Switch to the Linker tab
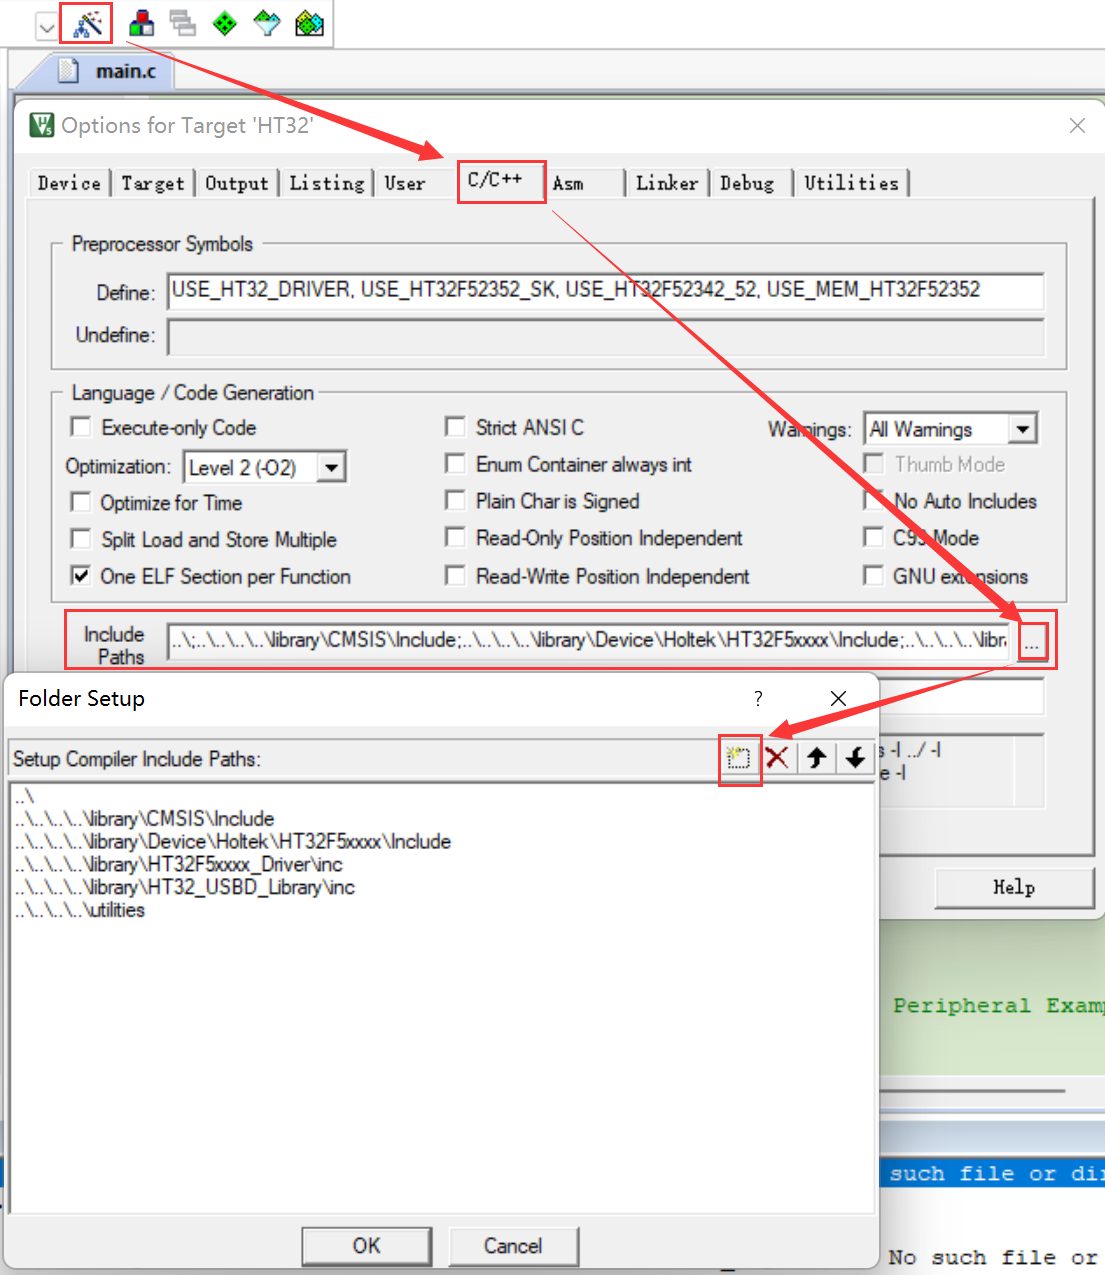The image size is (1105, 1275). pos(666,183)
